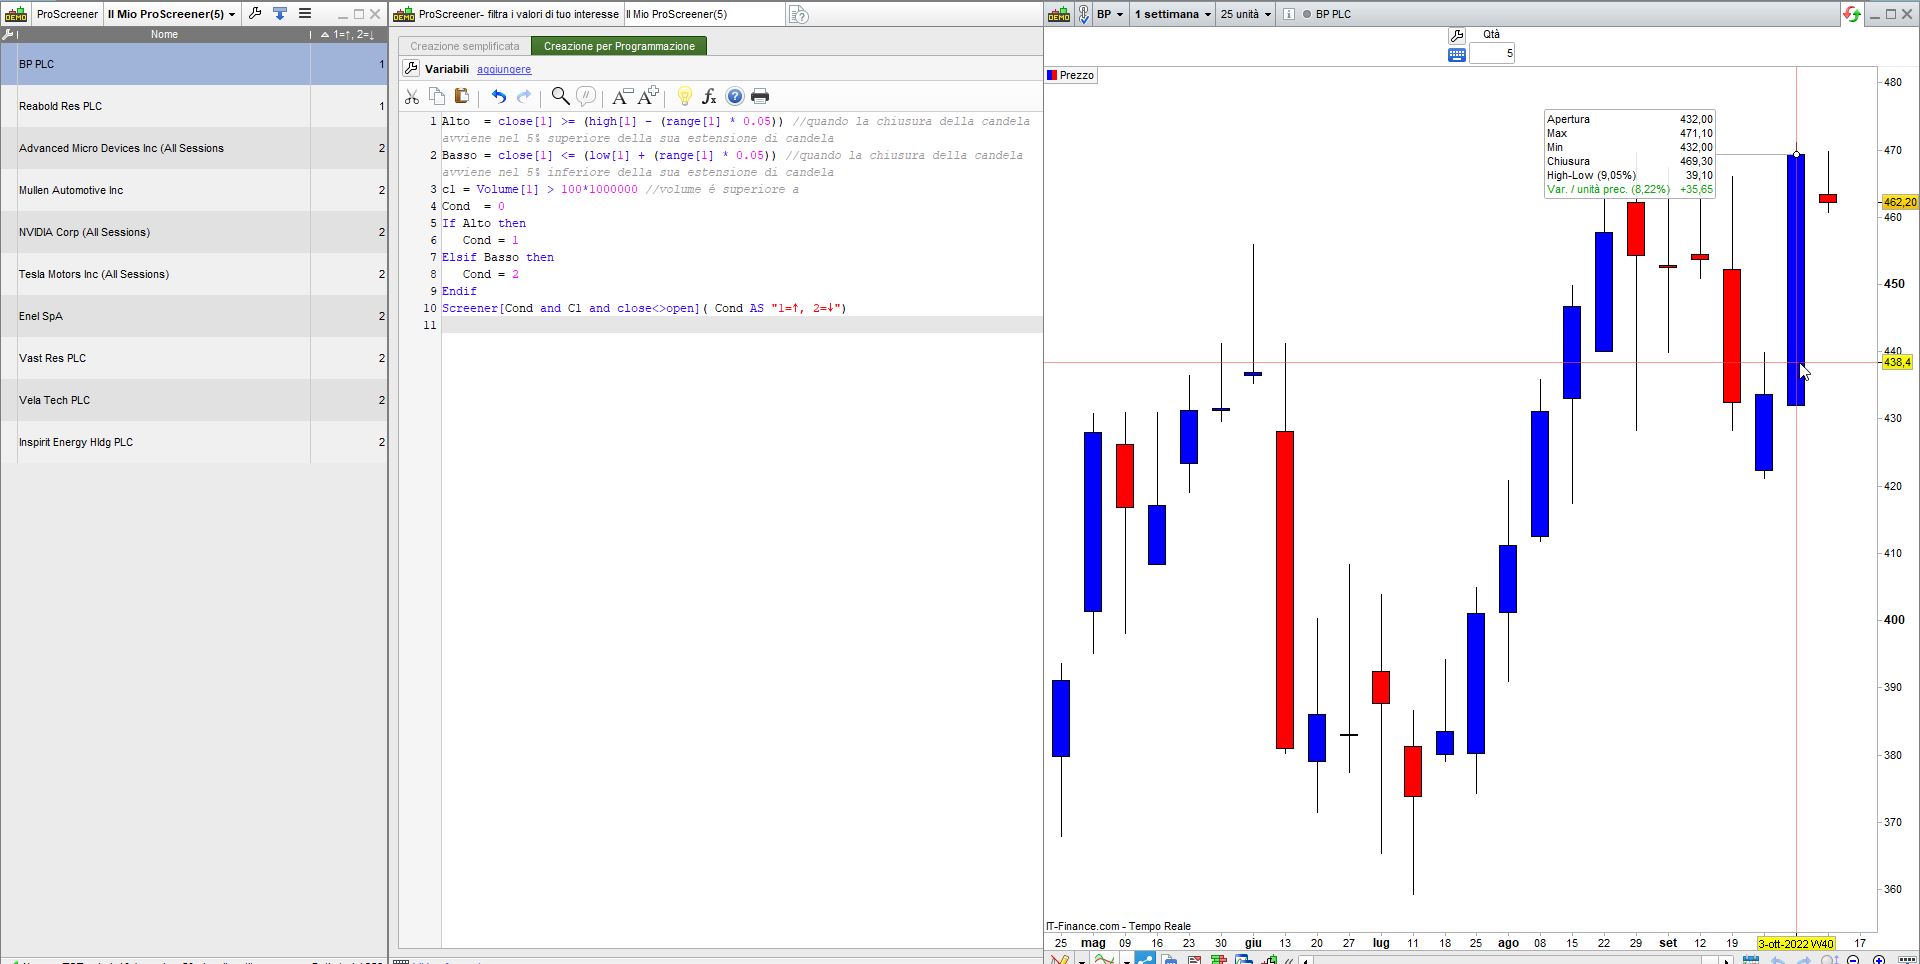Screen dimensions: 1920x964
Task: Click the Endif code line
Action: click(459, 292)
